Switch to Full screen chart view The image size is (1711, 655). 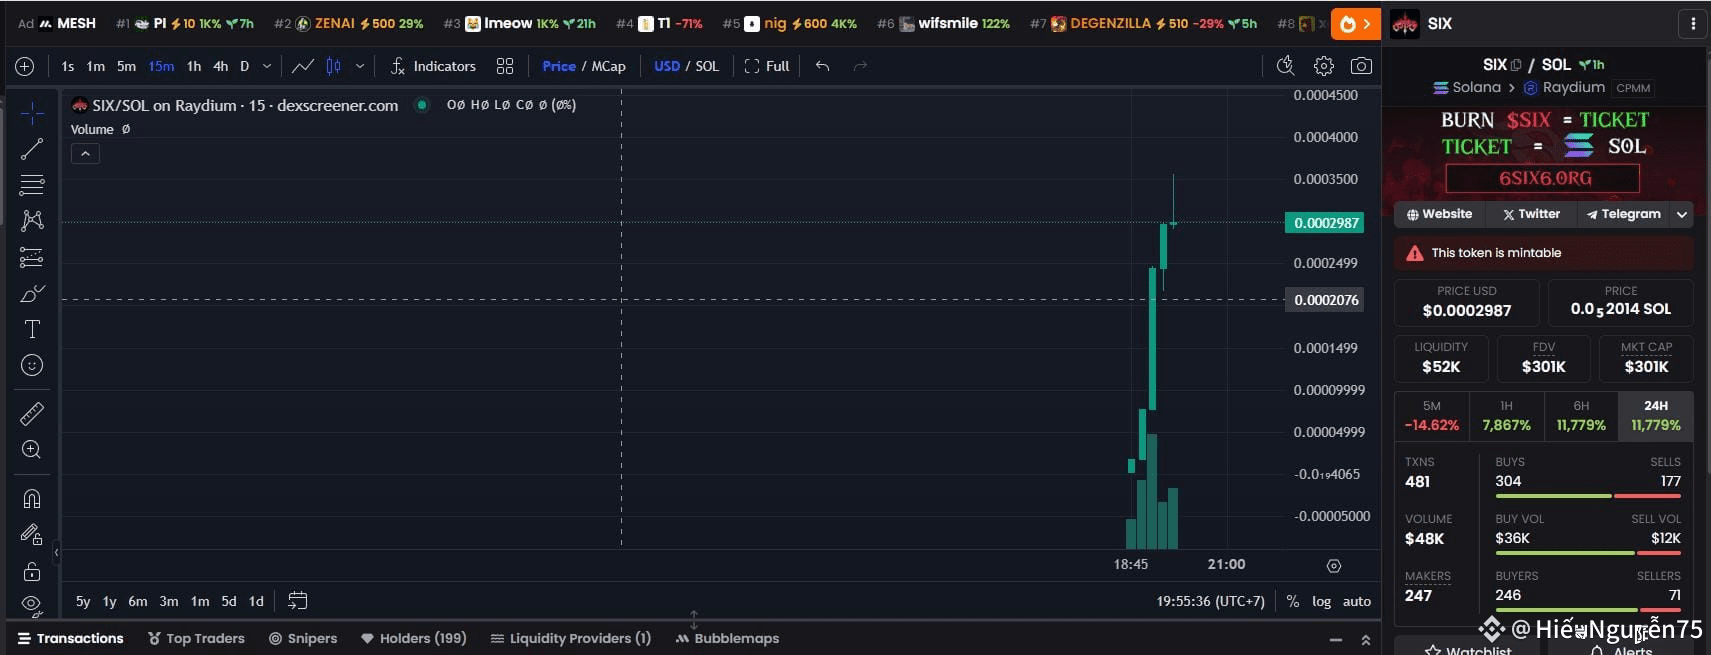click(767, 66)
